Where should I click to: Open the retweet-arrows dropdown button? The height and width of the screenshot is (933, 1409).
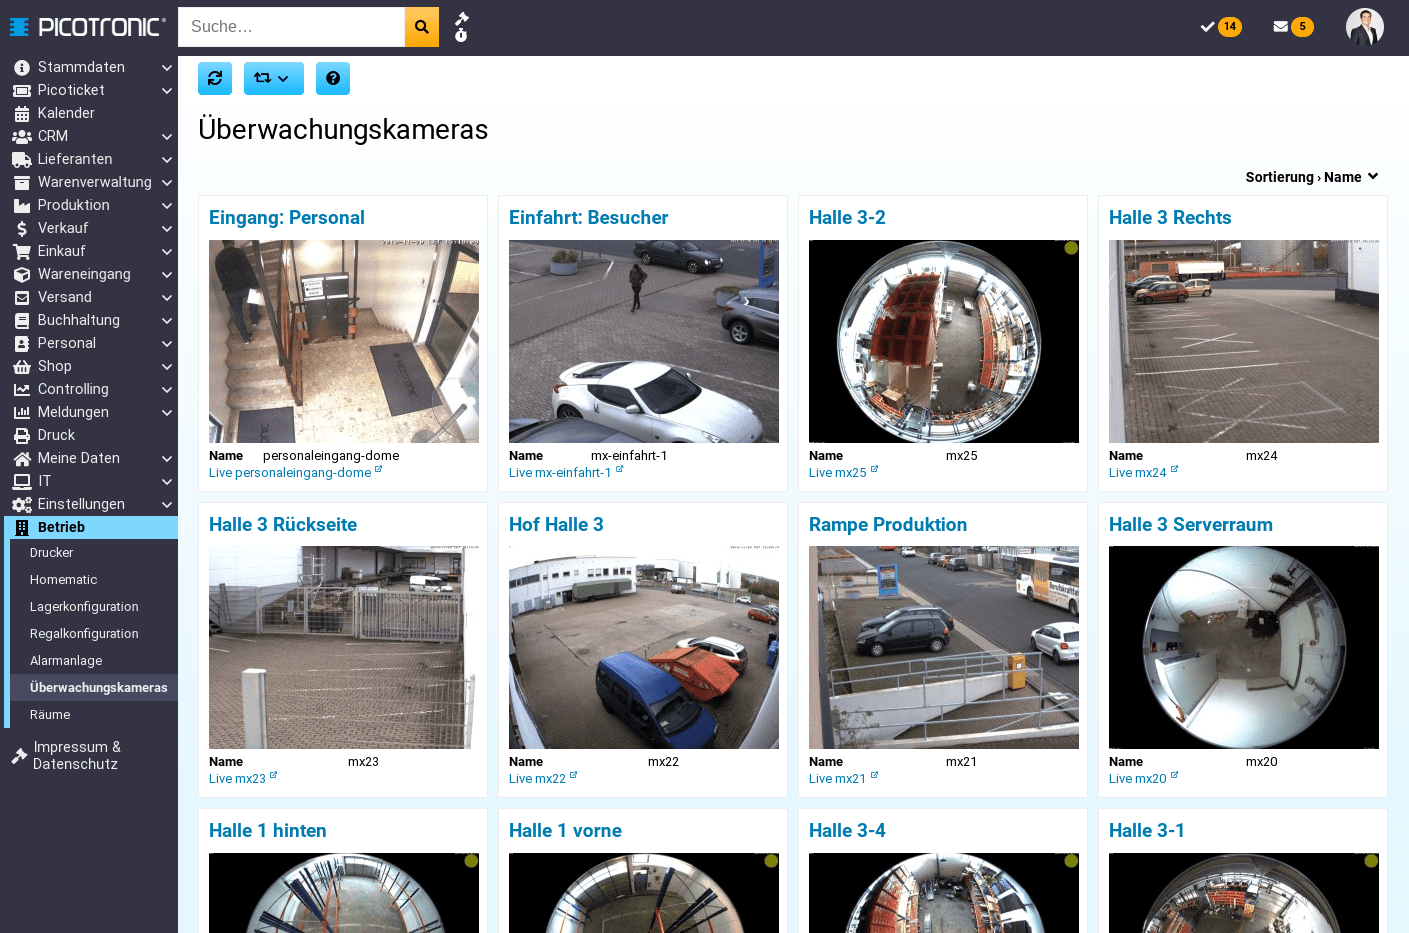coord(273,78)
